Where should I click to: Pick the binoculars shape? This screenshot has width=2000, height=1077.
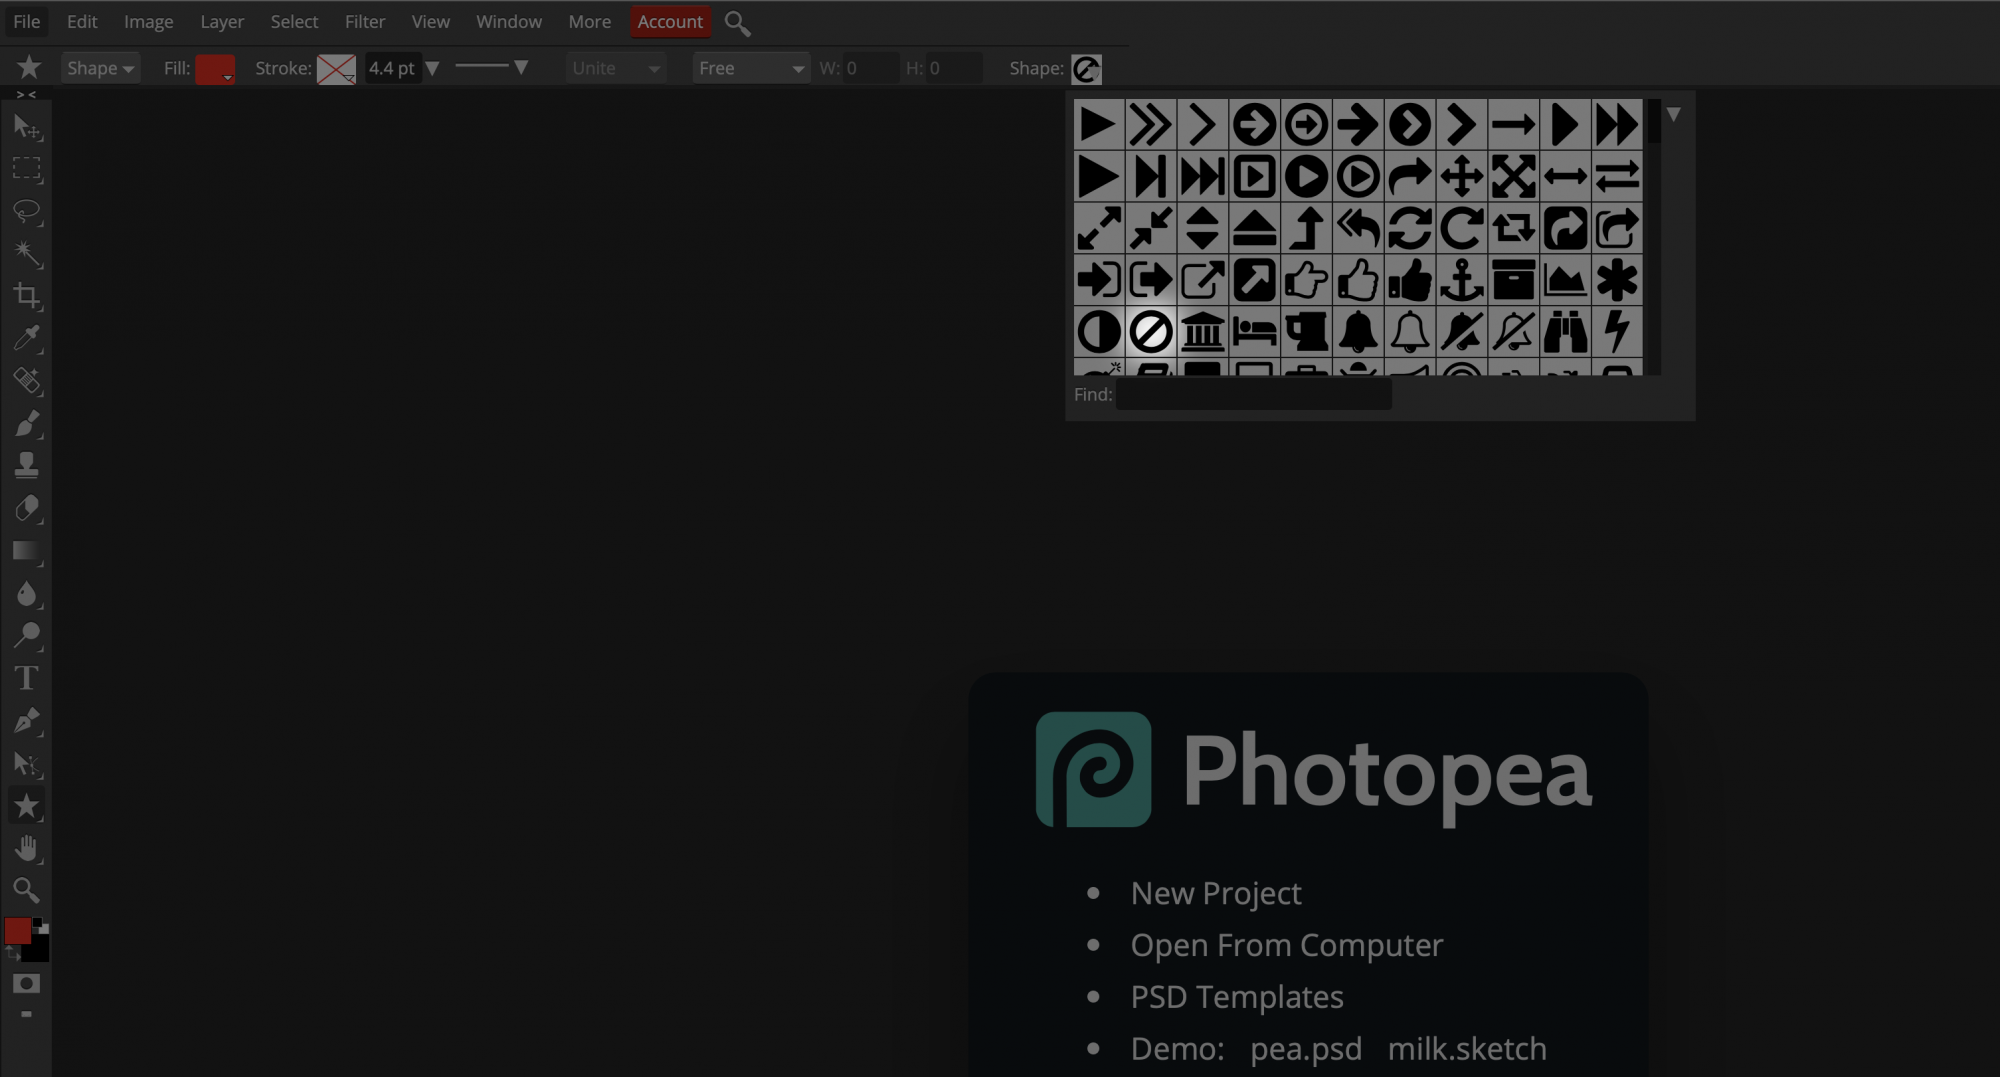click(x=1565, y=332)
